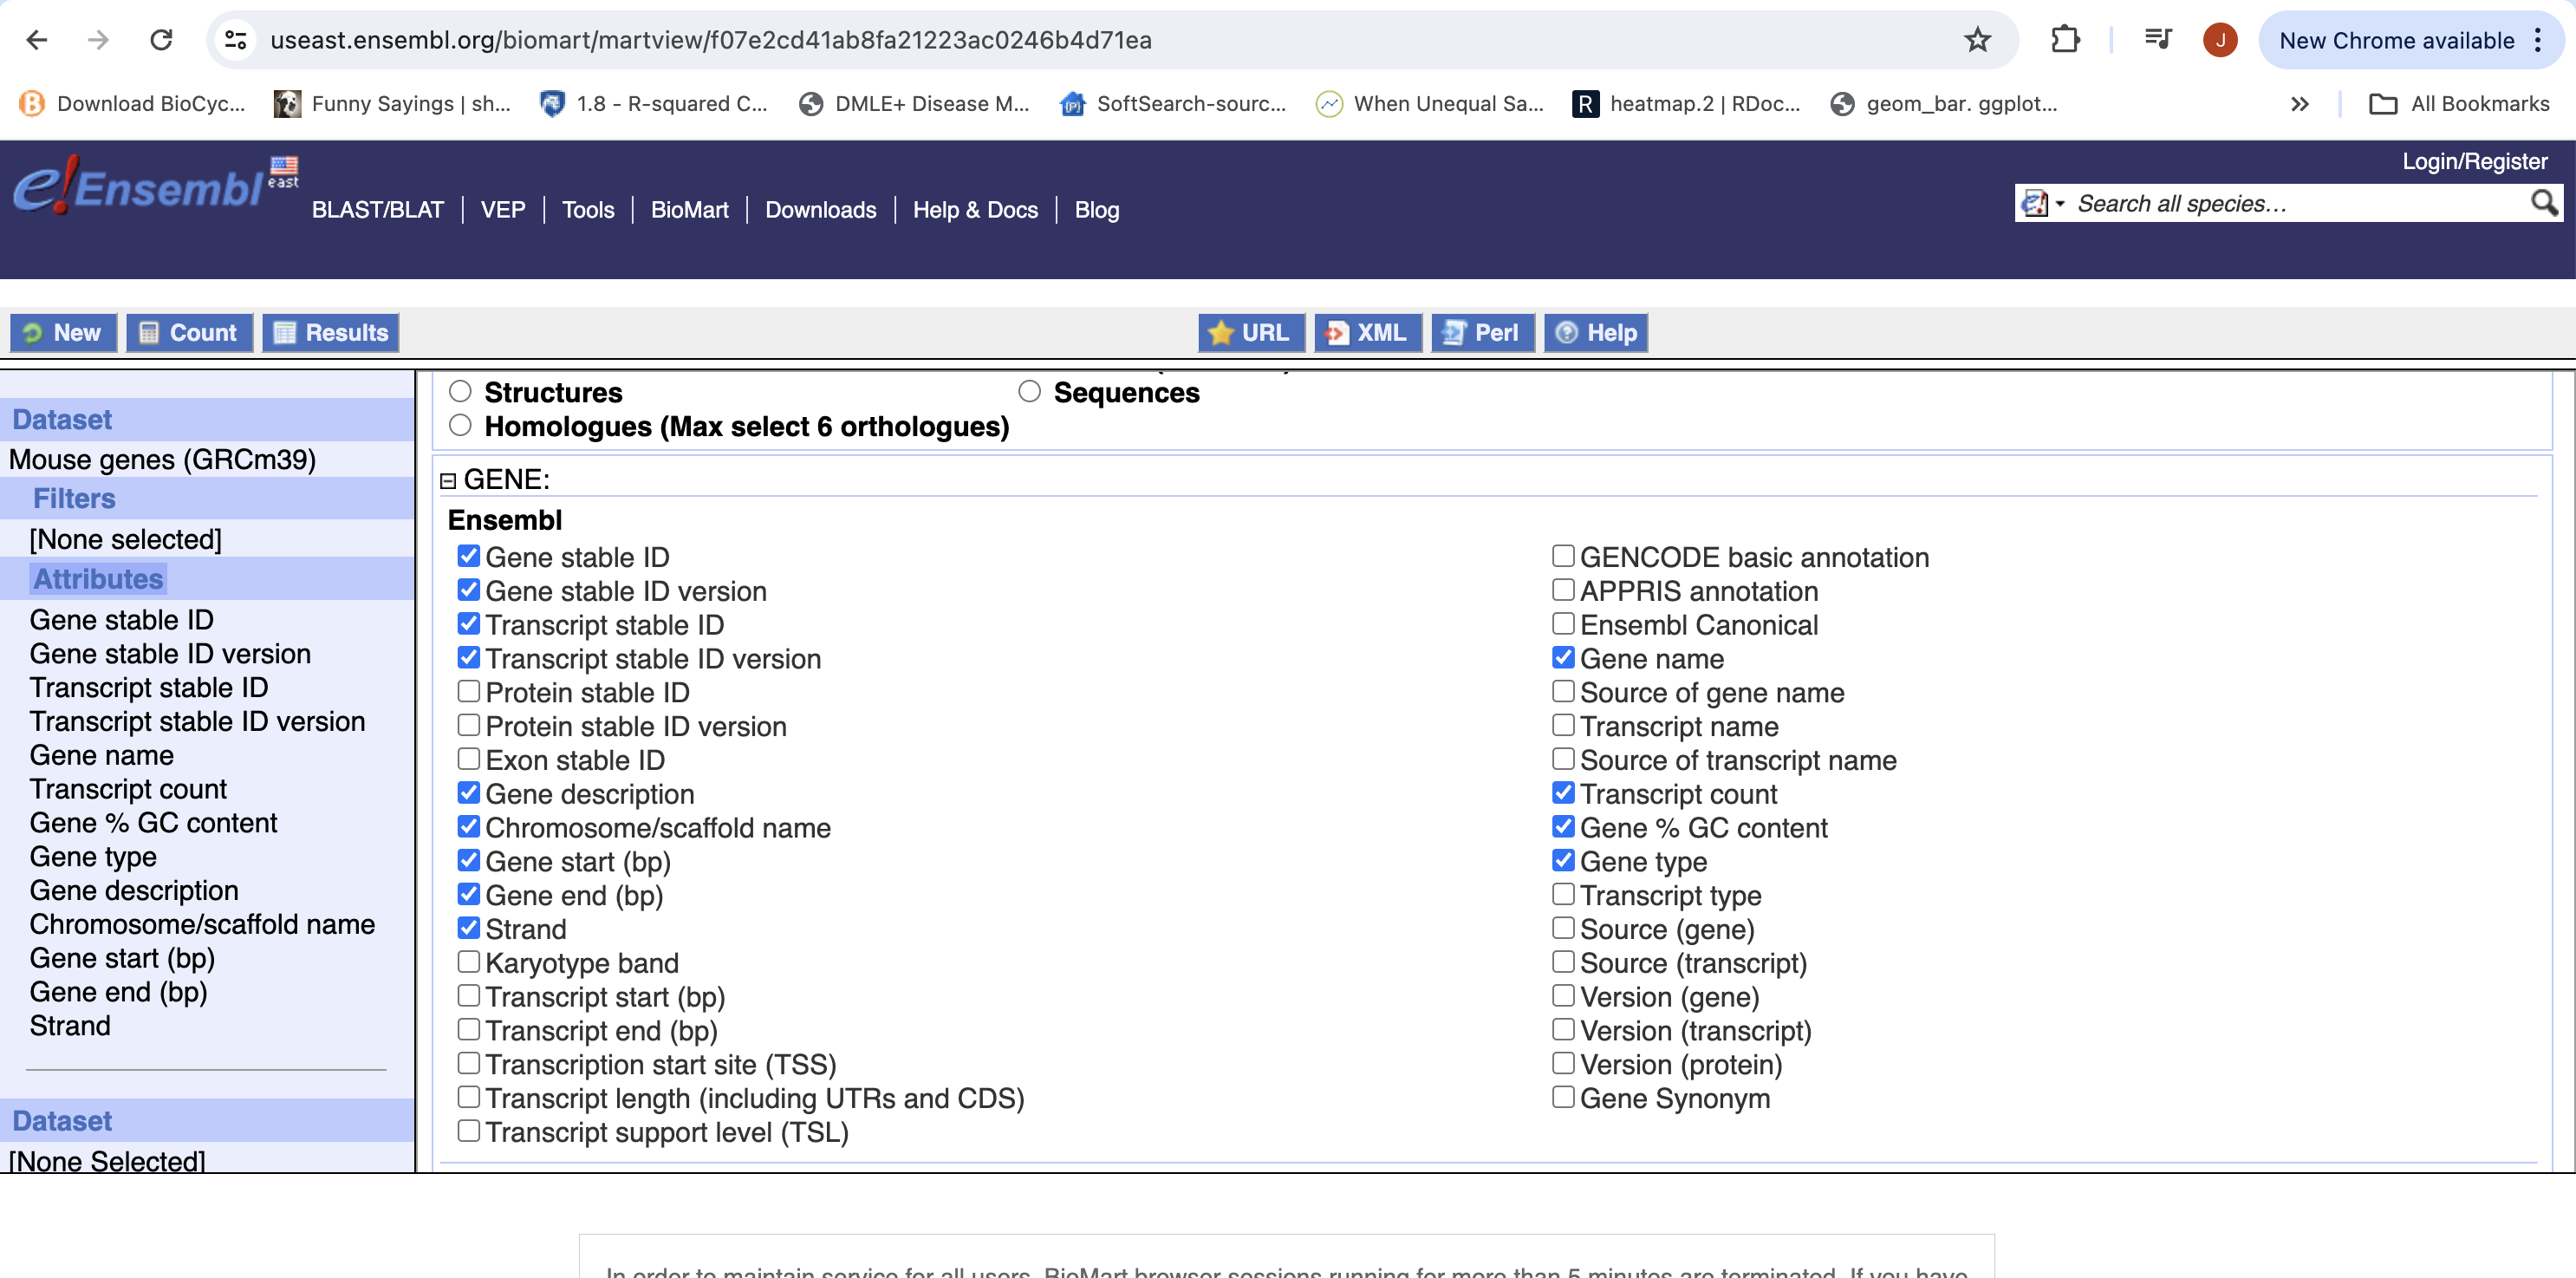Click the search magnifier icon
The image size is (2576, 1278).
[x=2543, y=204]
